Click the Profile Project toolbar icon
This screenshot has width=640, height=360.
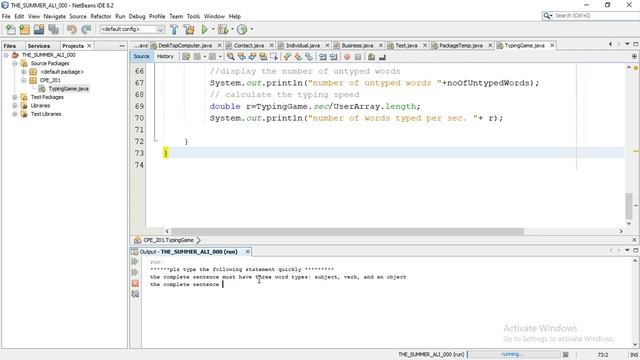(x=242, y=29)
